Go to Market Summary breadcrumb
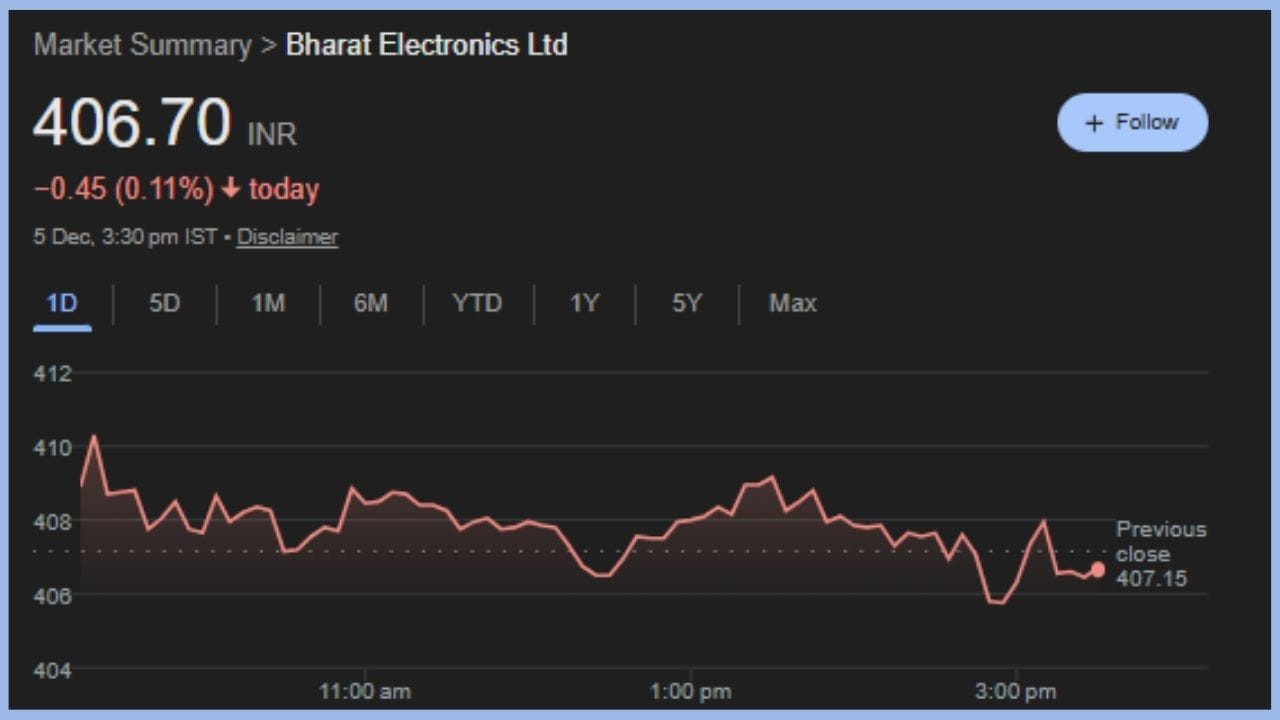 tap(142, 45)
